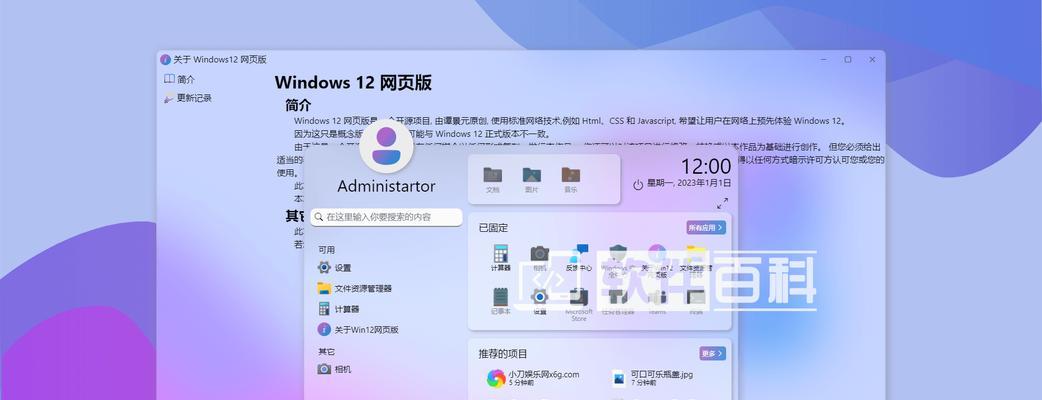The height and width of the screenshot is (400, 1042).
Task: Click the date 星期一, 2023年1月1日
Action: coord(689,182)
